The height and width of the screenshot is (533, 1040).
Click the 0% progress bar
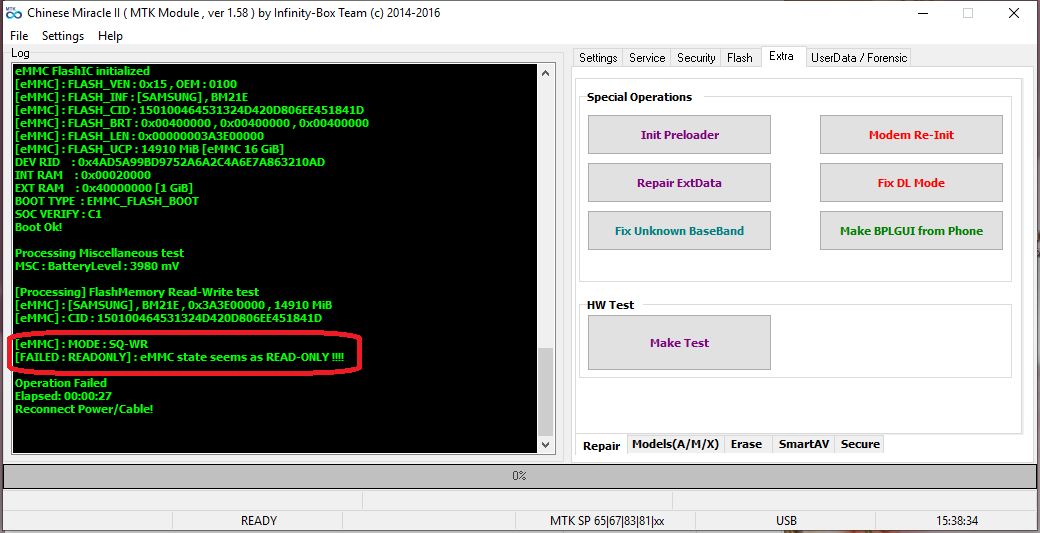pos(519,476)
